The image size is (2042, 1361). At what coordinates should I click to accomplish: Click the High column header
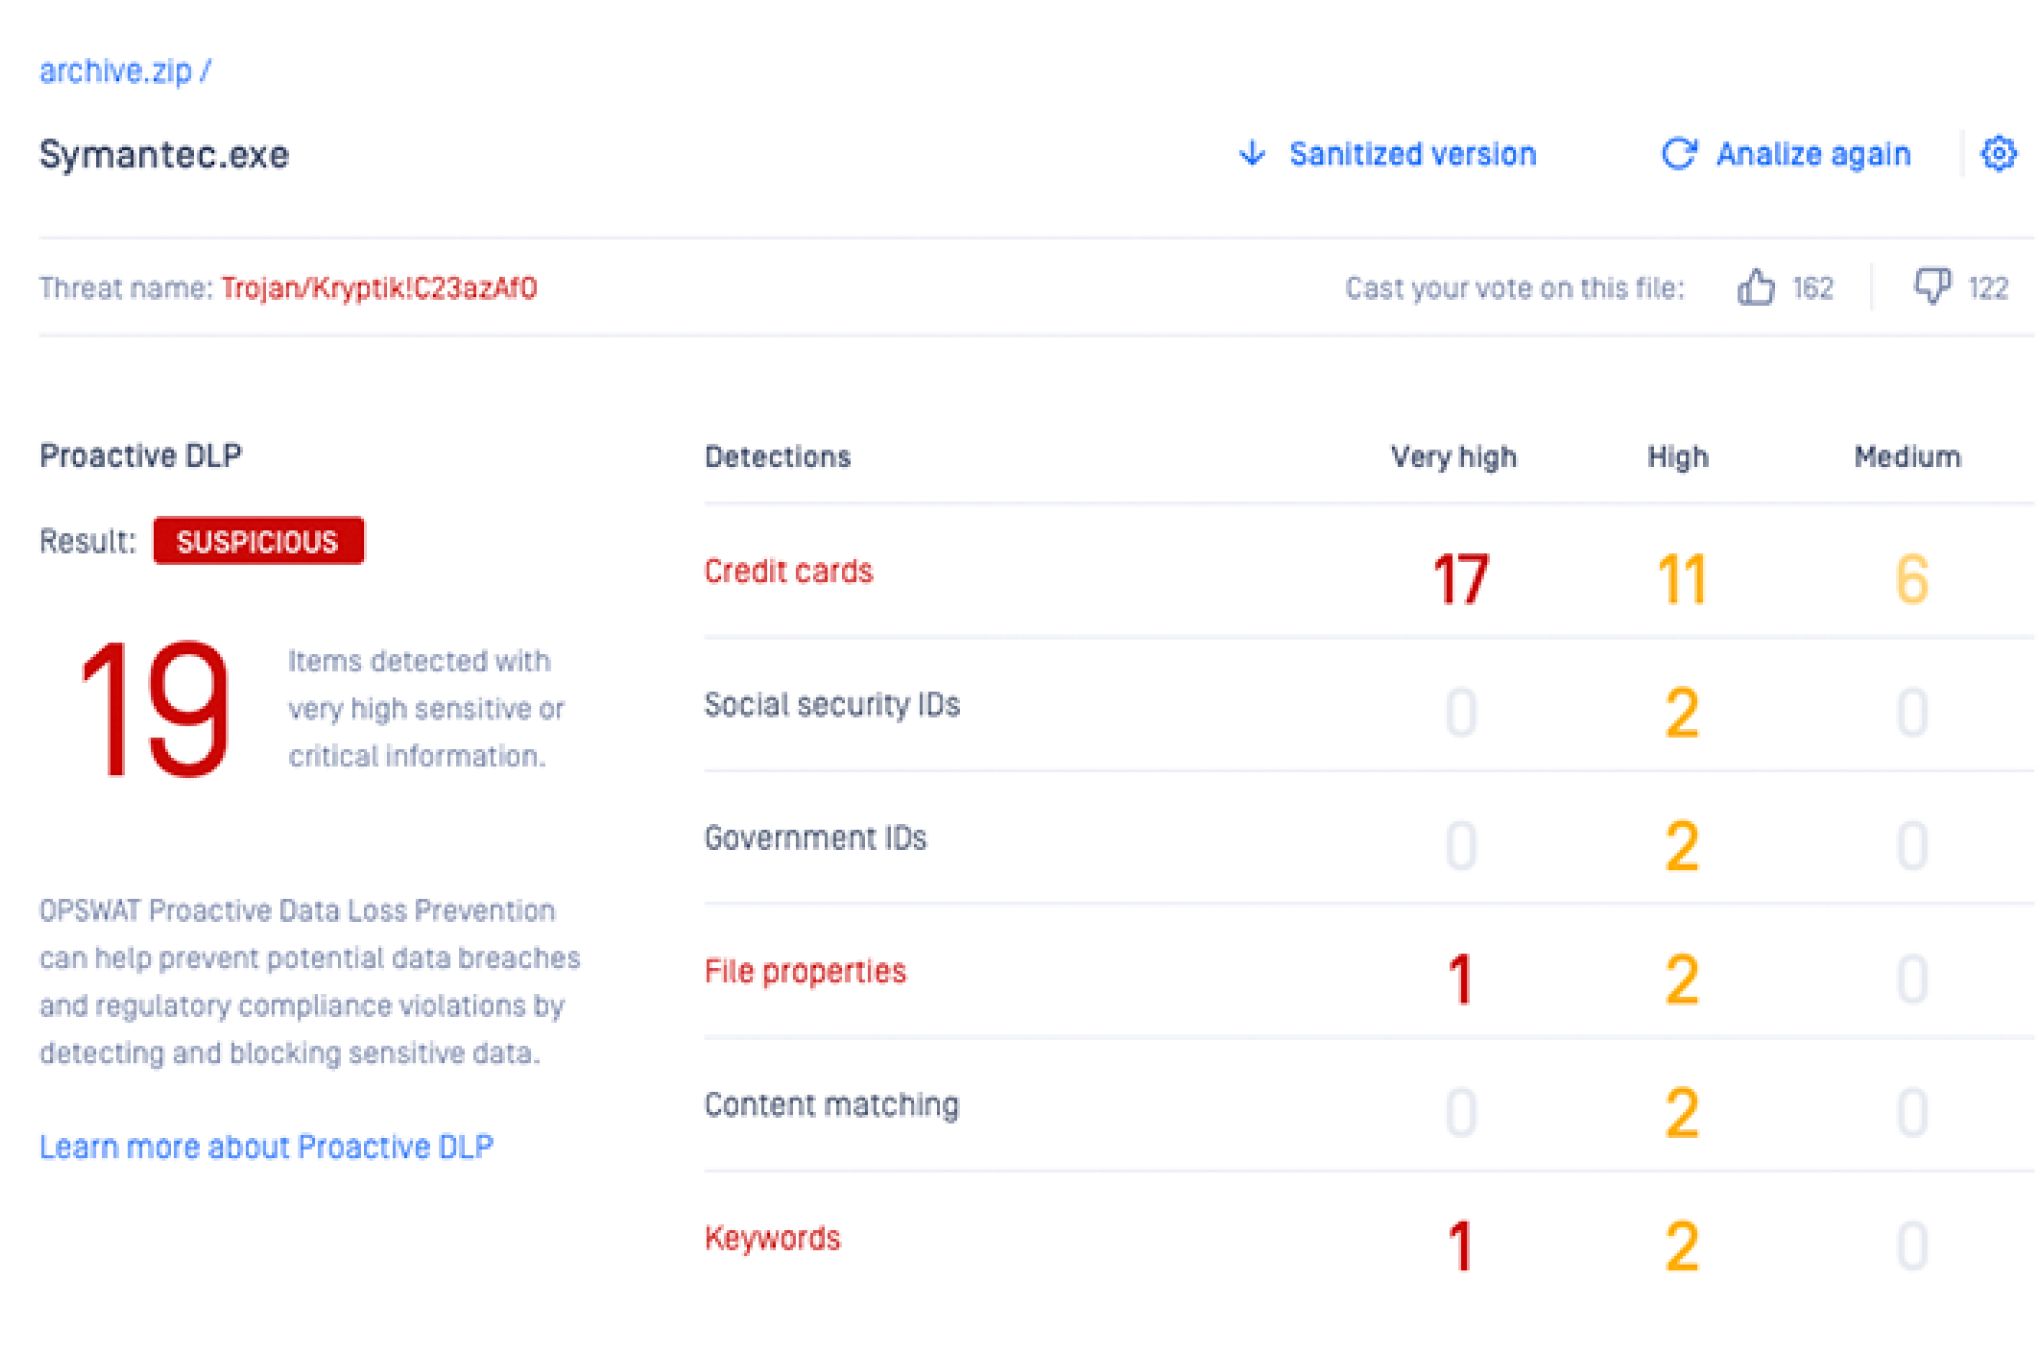coord(1677,456)
